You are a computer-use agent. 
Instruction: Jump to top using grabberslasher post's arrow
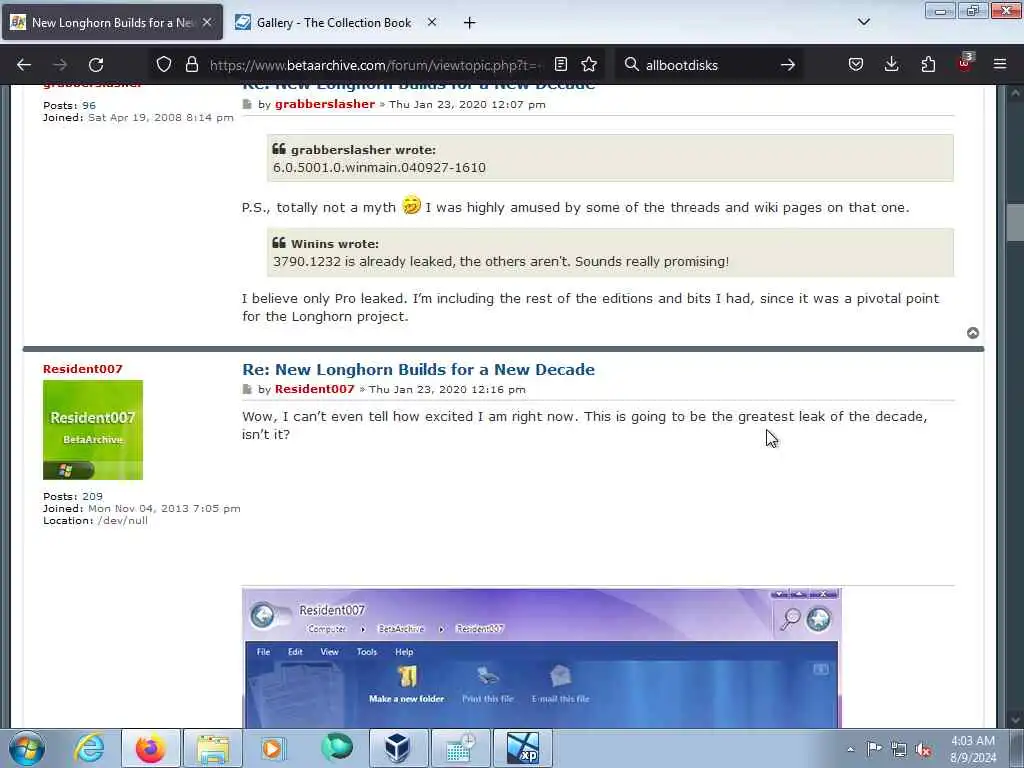point(972,333)
